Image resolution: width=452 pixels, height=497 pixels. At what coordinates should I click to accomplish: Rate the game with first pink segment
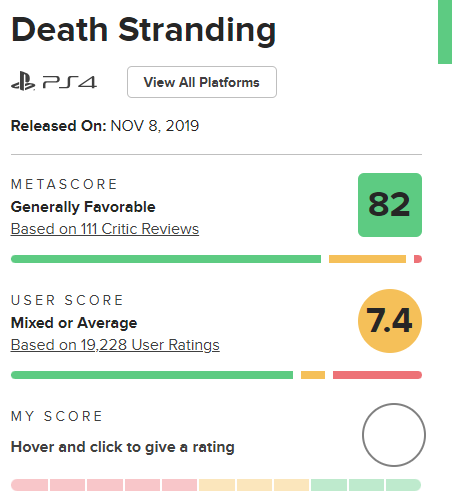pyautogui.click(x=30, y=485)
